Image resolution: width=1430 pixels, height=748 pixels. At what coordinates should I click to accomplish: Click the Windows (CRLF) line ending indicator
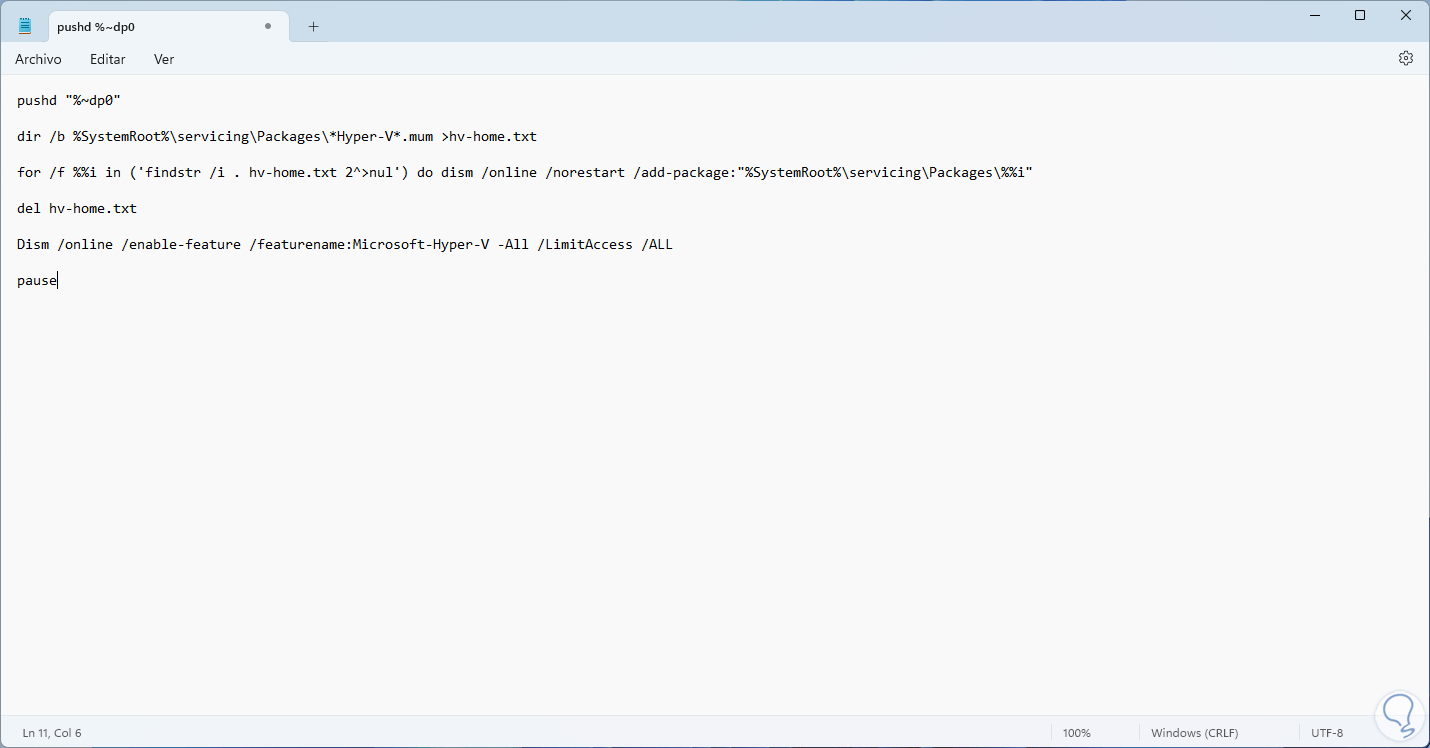point(1196,733)
